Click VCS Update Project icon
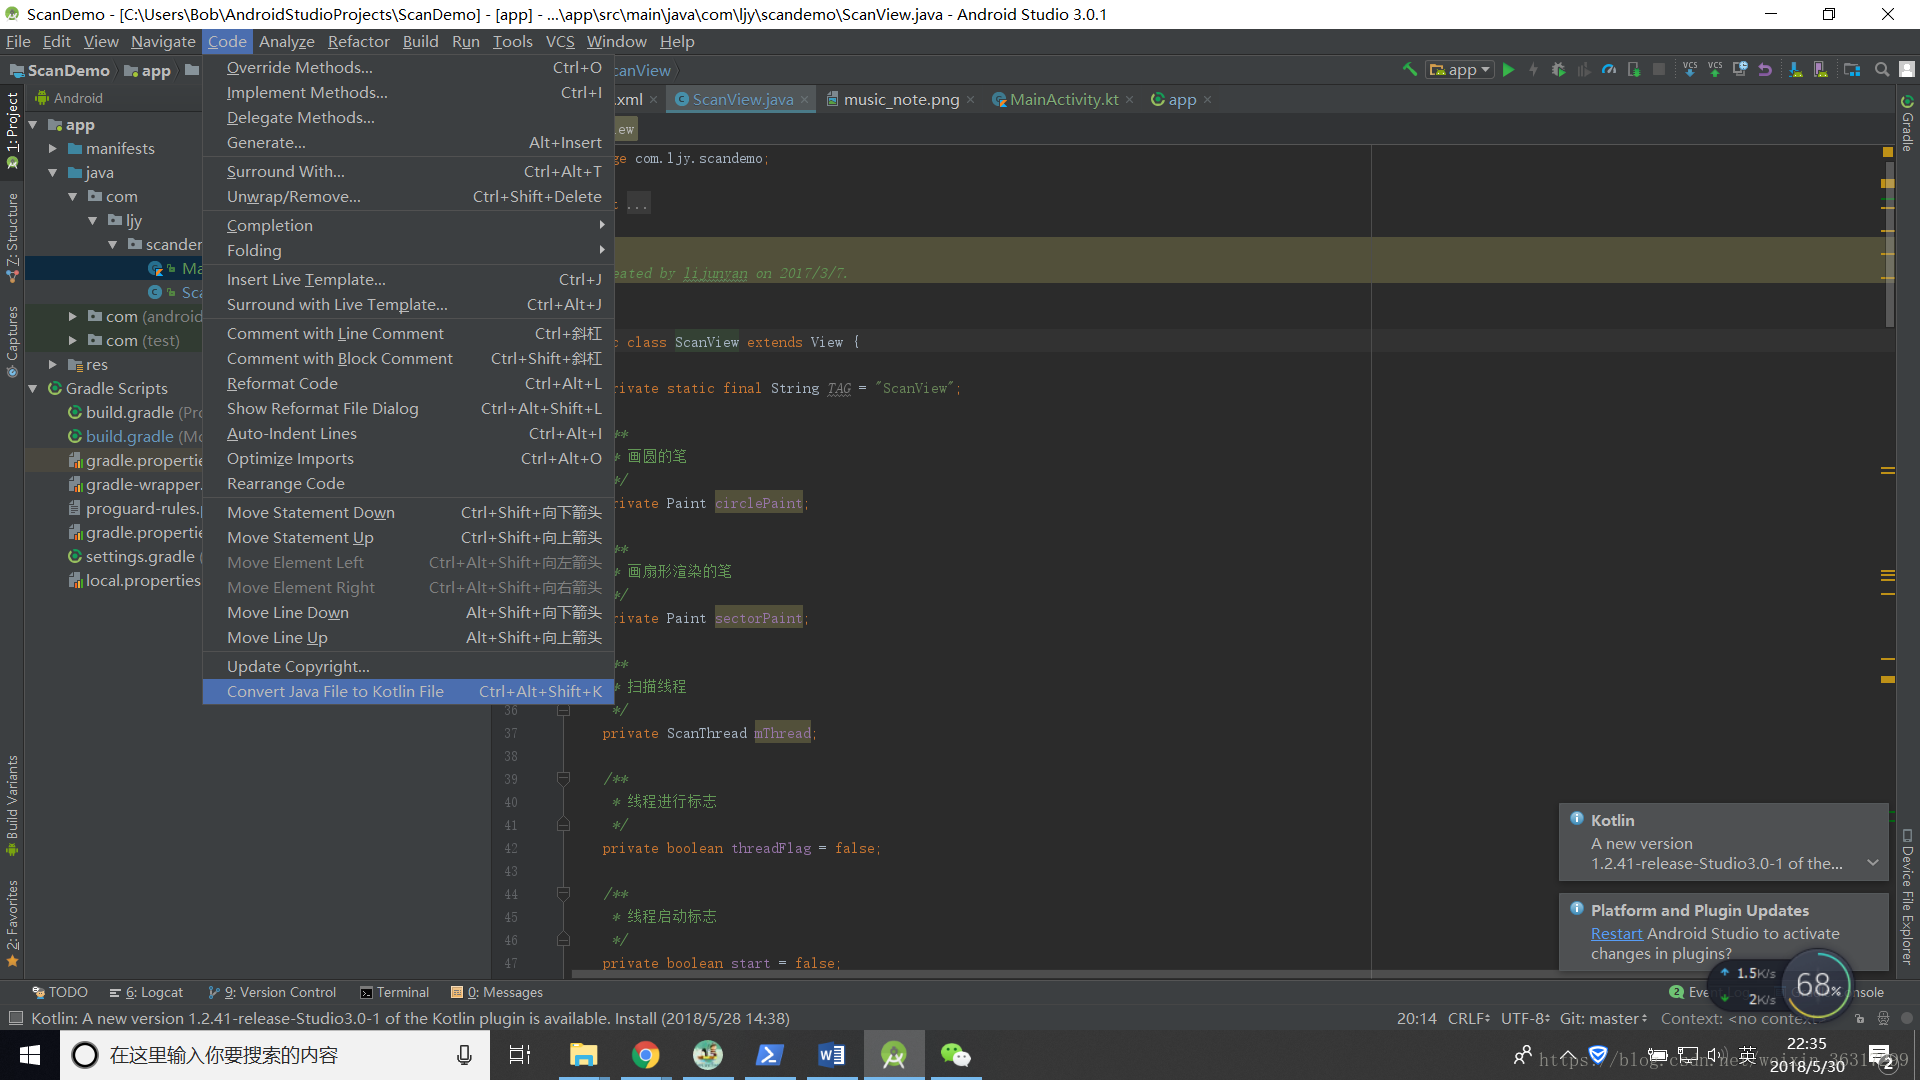 tap(1690, 70)
